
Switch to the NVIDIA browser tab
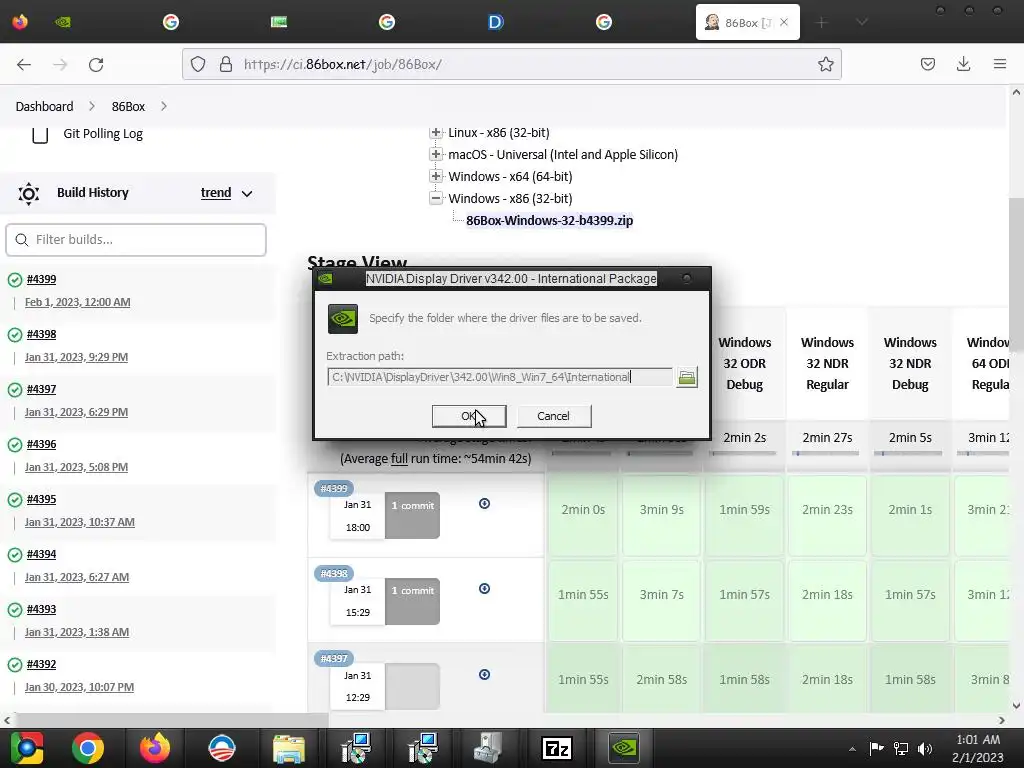[63, 22]
